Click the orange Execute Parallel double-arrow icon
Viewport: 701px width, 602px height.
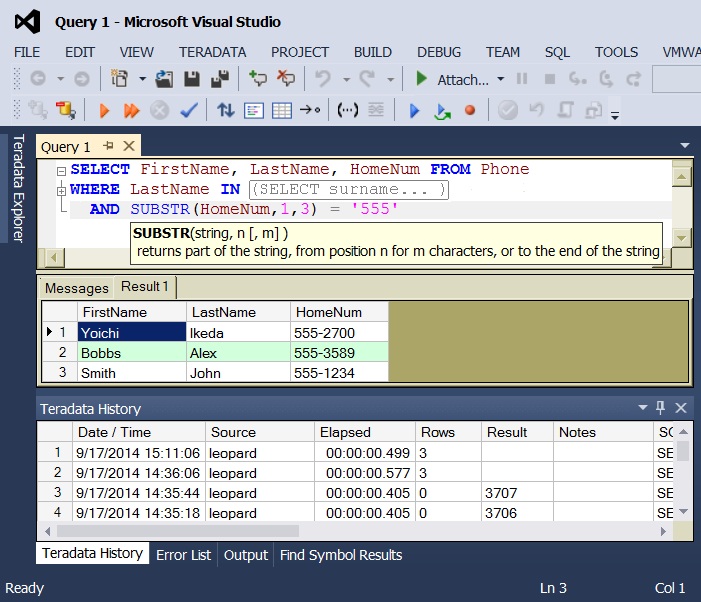[x=131, y=110]
